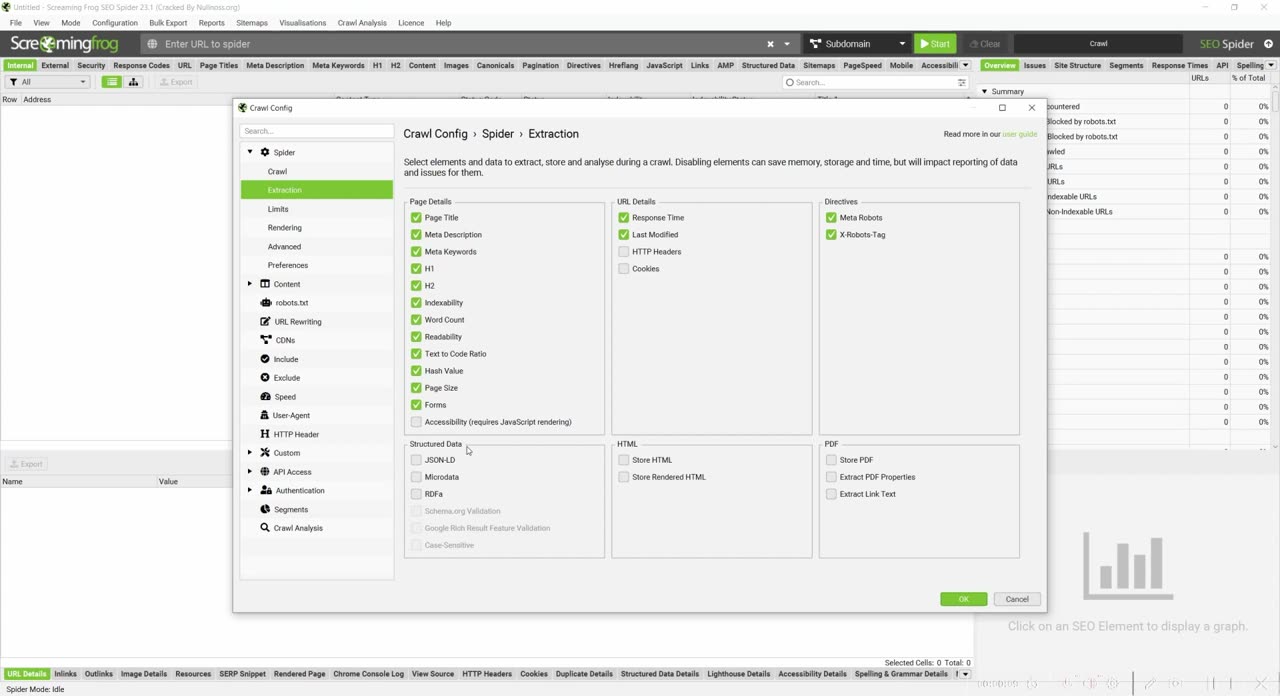The height and width of the screenshot is (696, 1280).
Task: Click the Exclude cross icon
Action: click(x=265, y=378)
